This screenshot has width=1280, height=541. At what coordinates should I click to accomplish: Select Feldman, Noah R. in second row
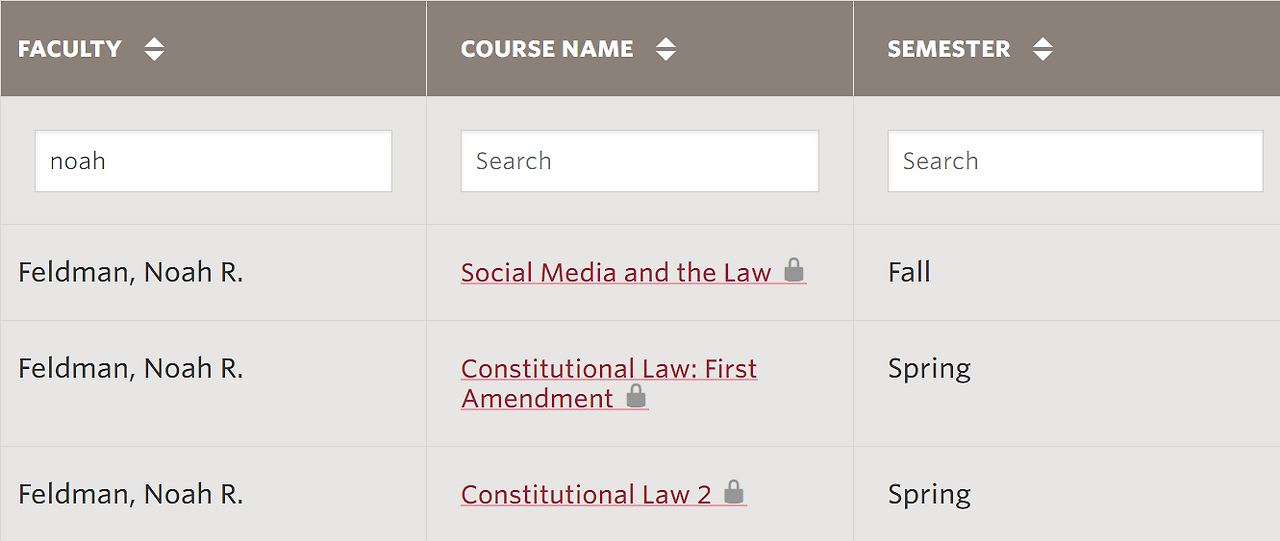[x=131, y=369]
